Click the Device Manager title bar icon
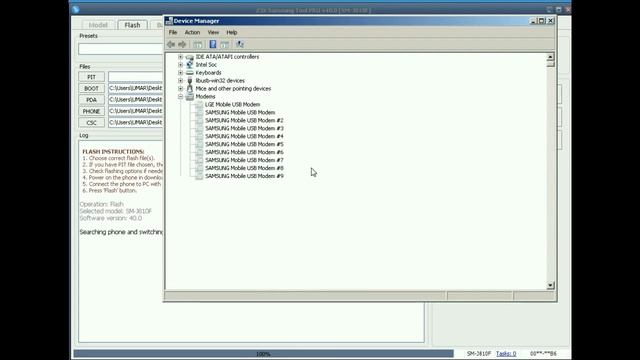 coord(169,21)
